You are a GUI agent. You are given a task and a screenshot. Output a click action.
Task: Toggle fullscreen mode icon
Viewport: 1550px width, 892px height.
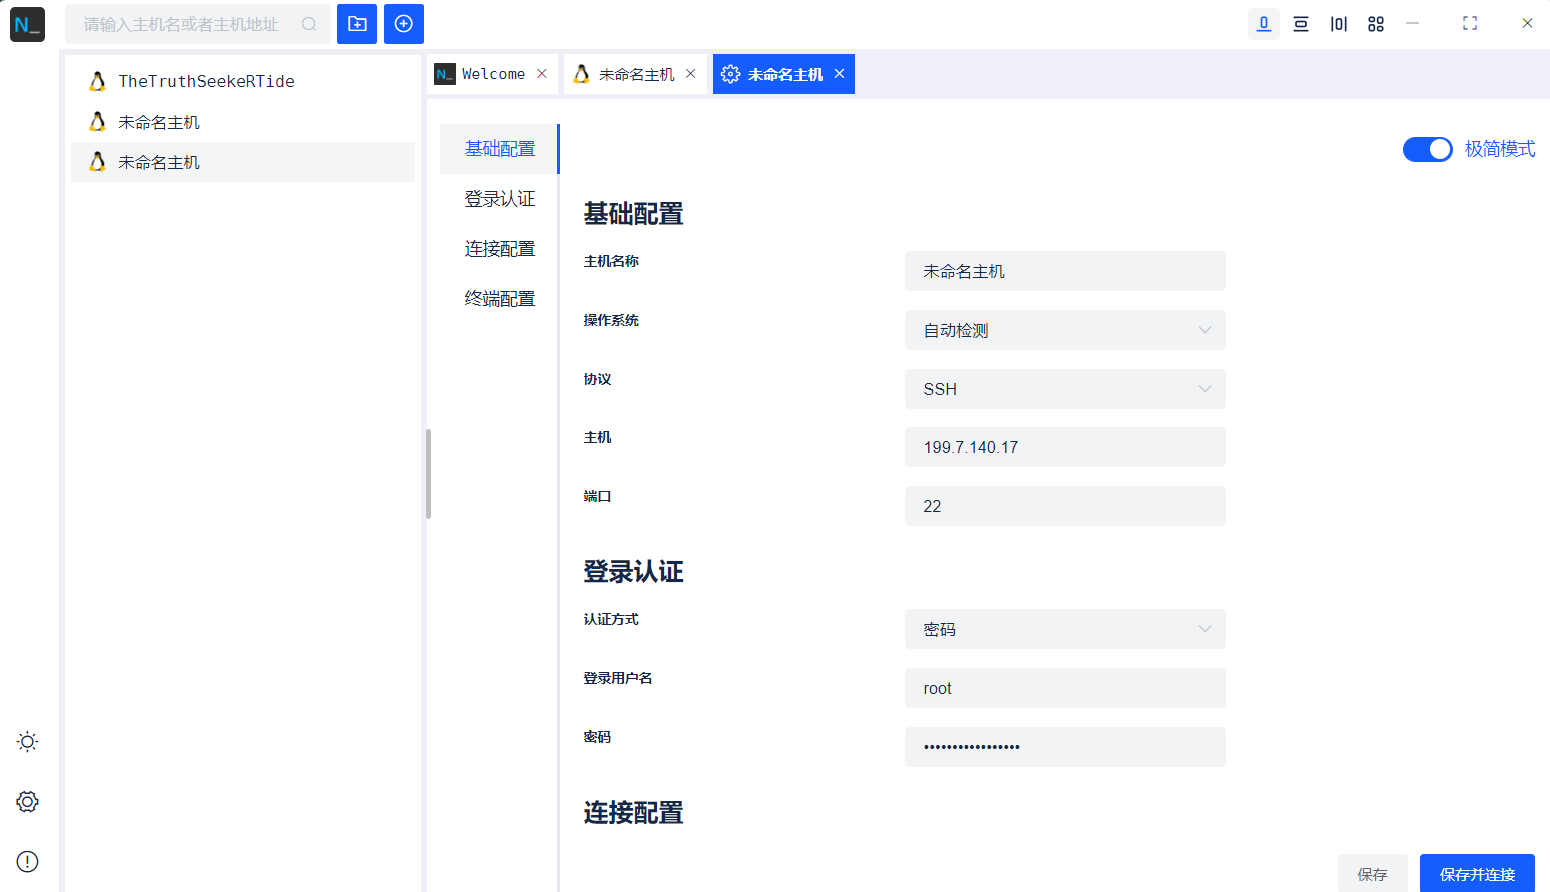point(1470,23)
